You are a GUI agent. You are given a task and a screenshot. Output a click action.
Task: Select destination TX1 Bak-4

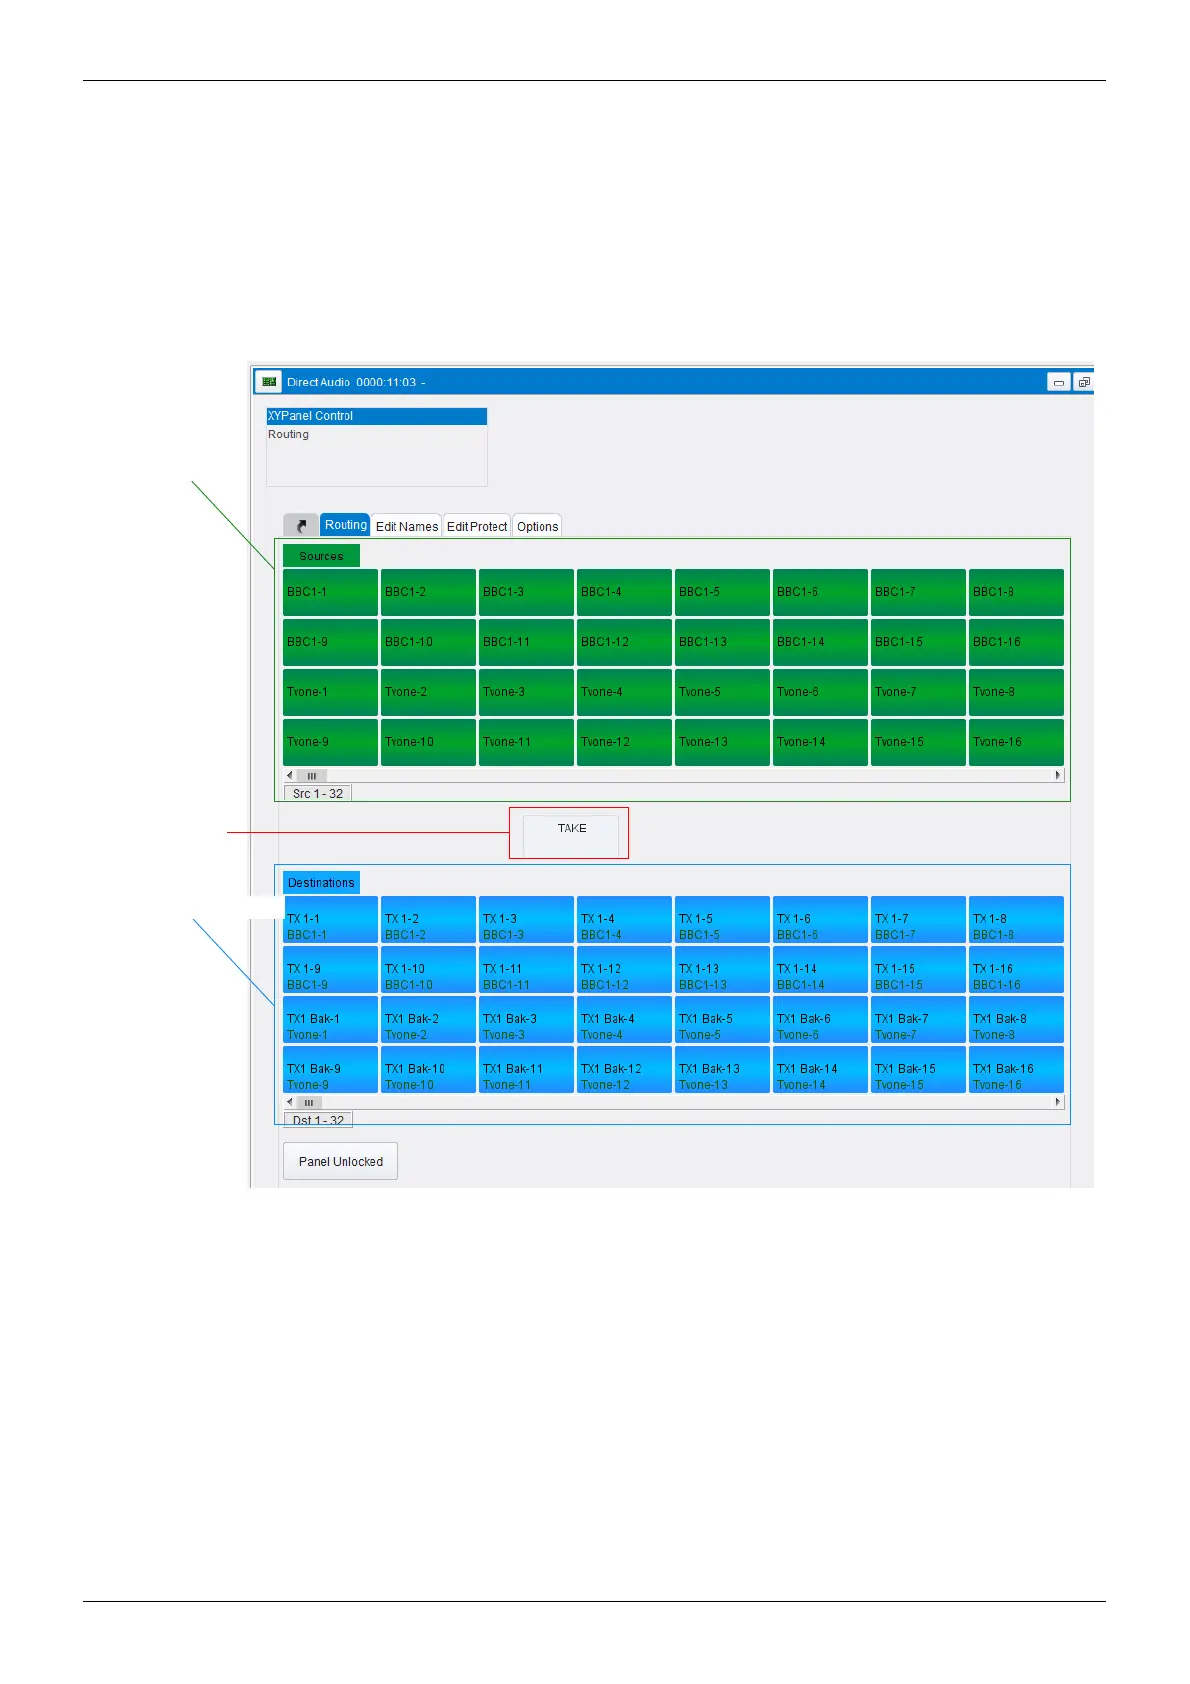coord(624,1020)
